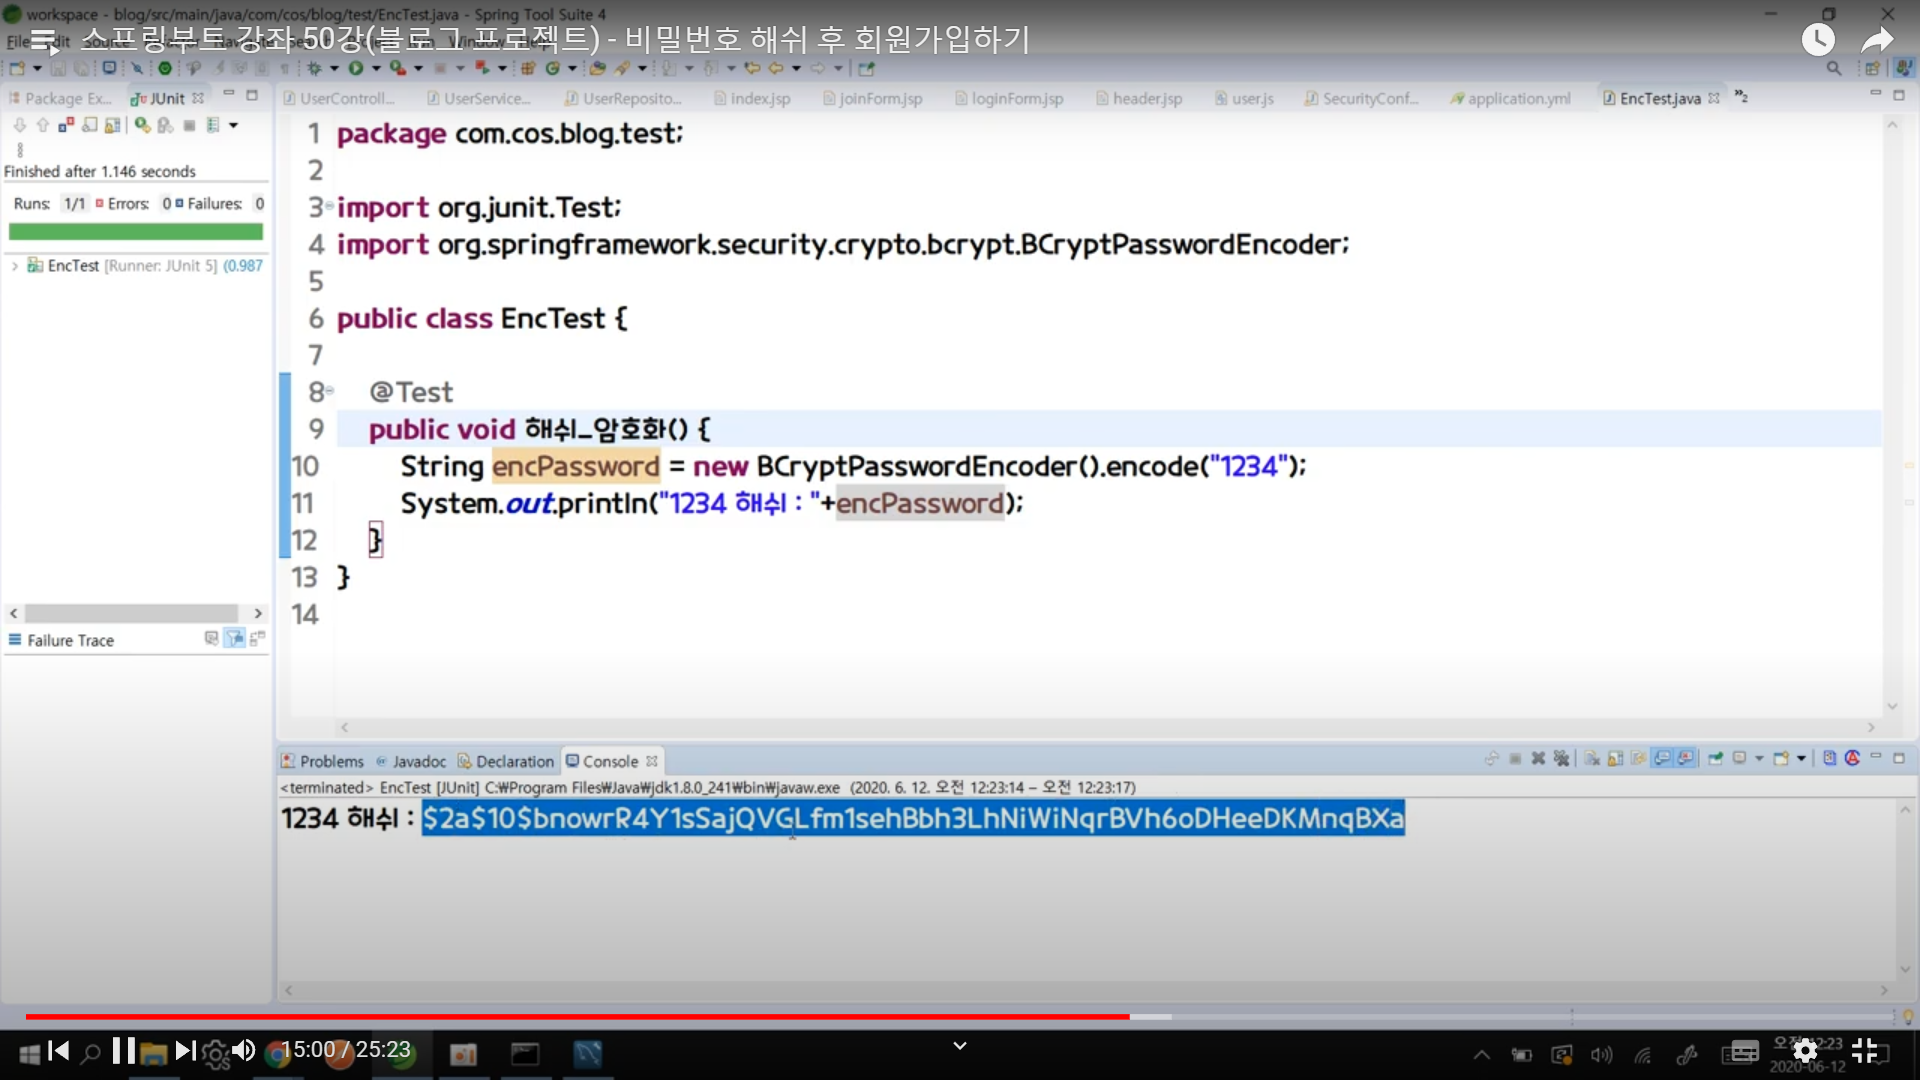Click the Windows Start button
The height and width of the screenshot is (1080, 1920).
[x=30, y=1054]
